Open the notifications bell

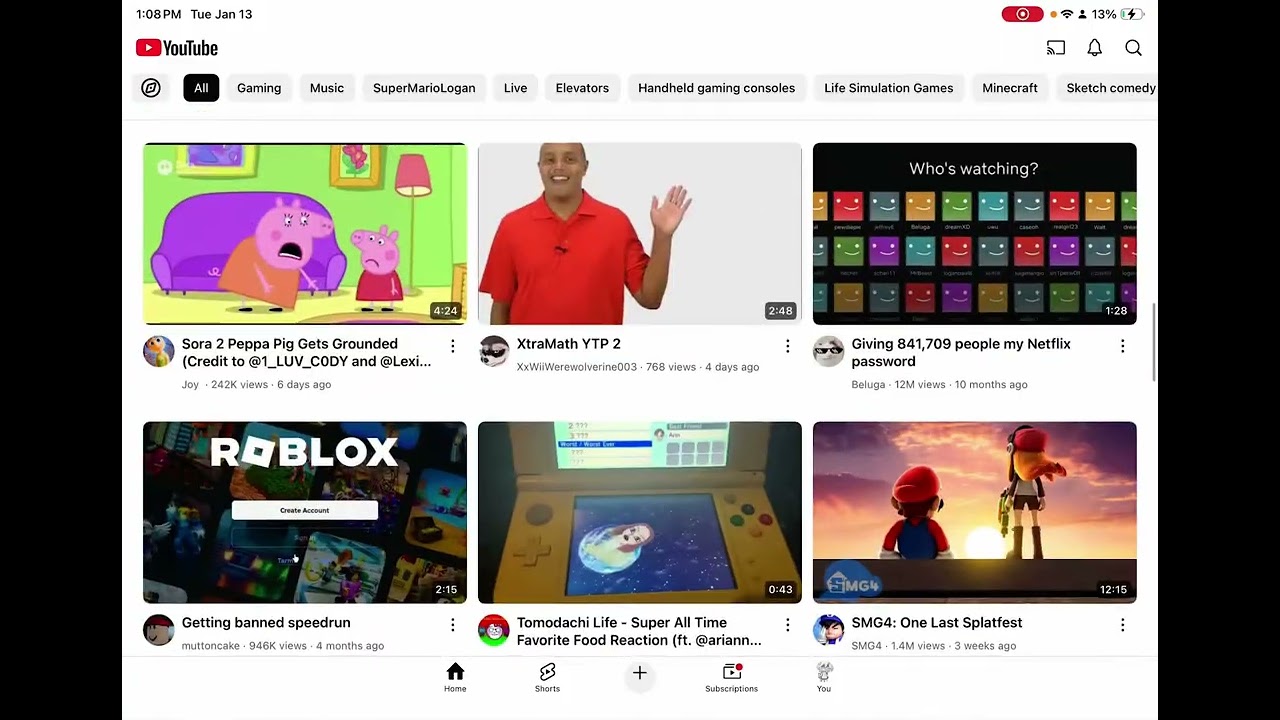tap(1095, 48)
